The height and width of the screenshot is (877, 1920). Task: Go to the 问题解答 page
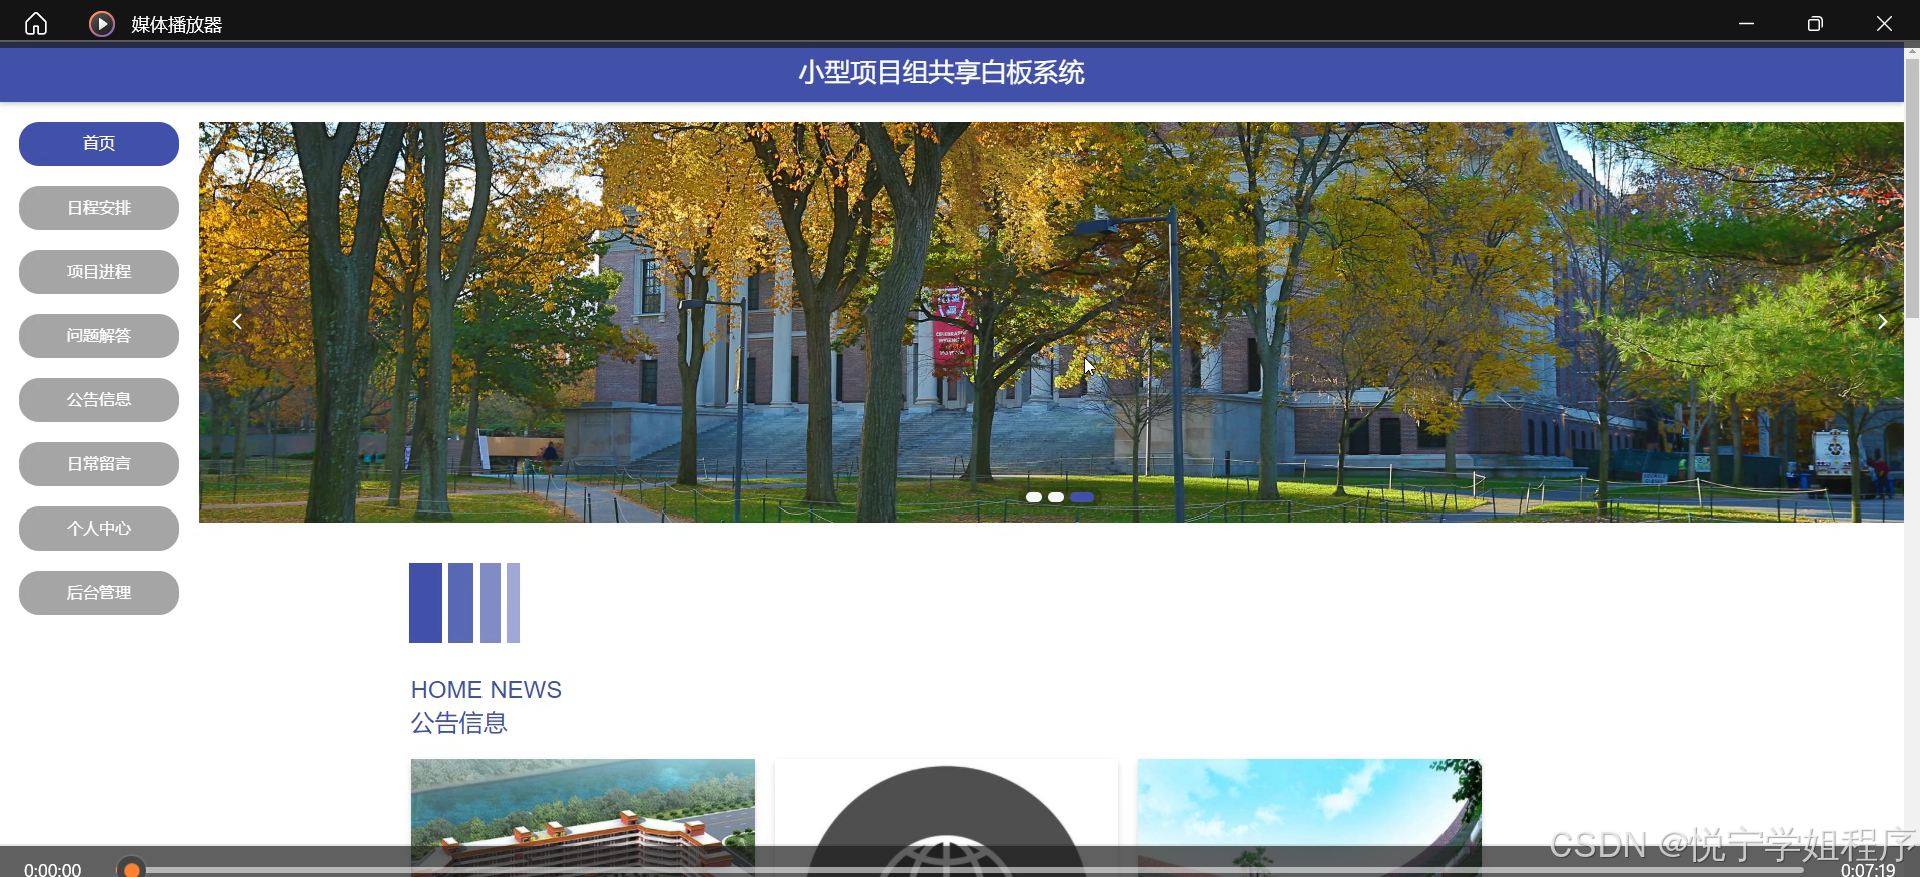pos(99,336)
